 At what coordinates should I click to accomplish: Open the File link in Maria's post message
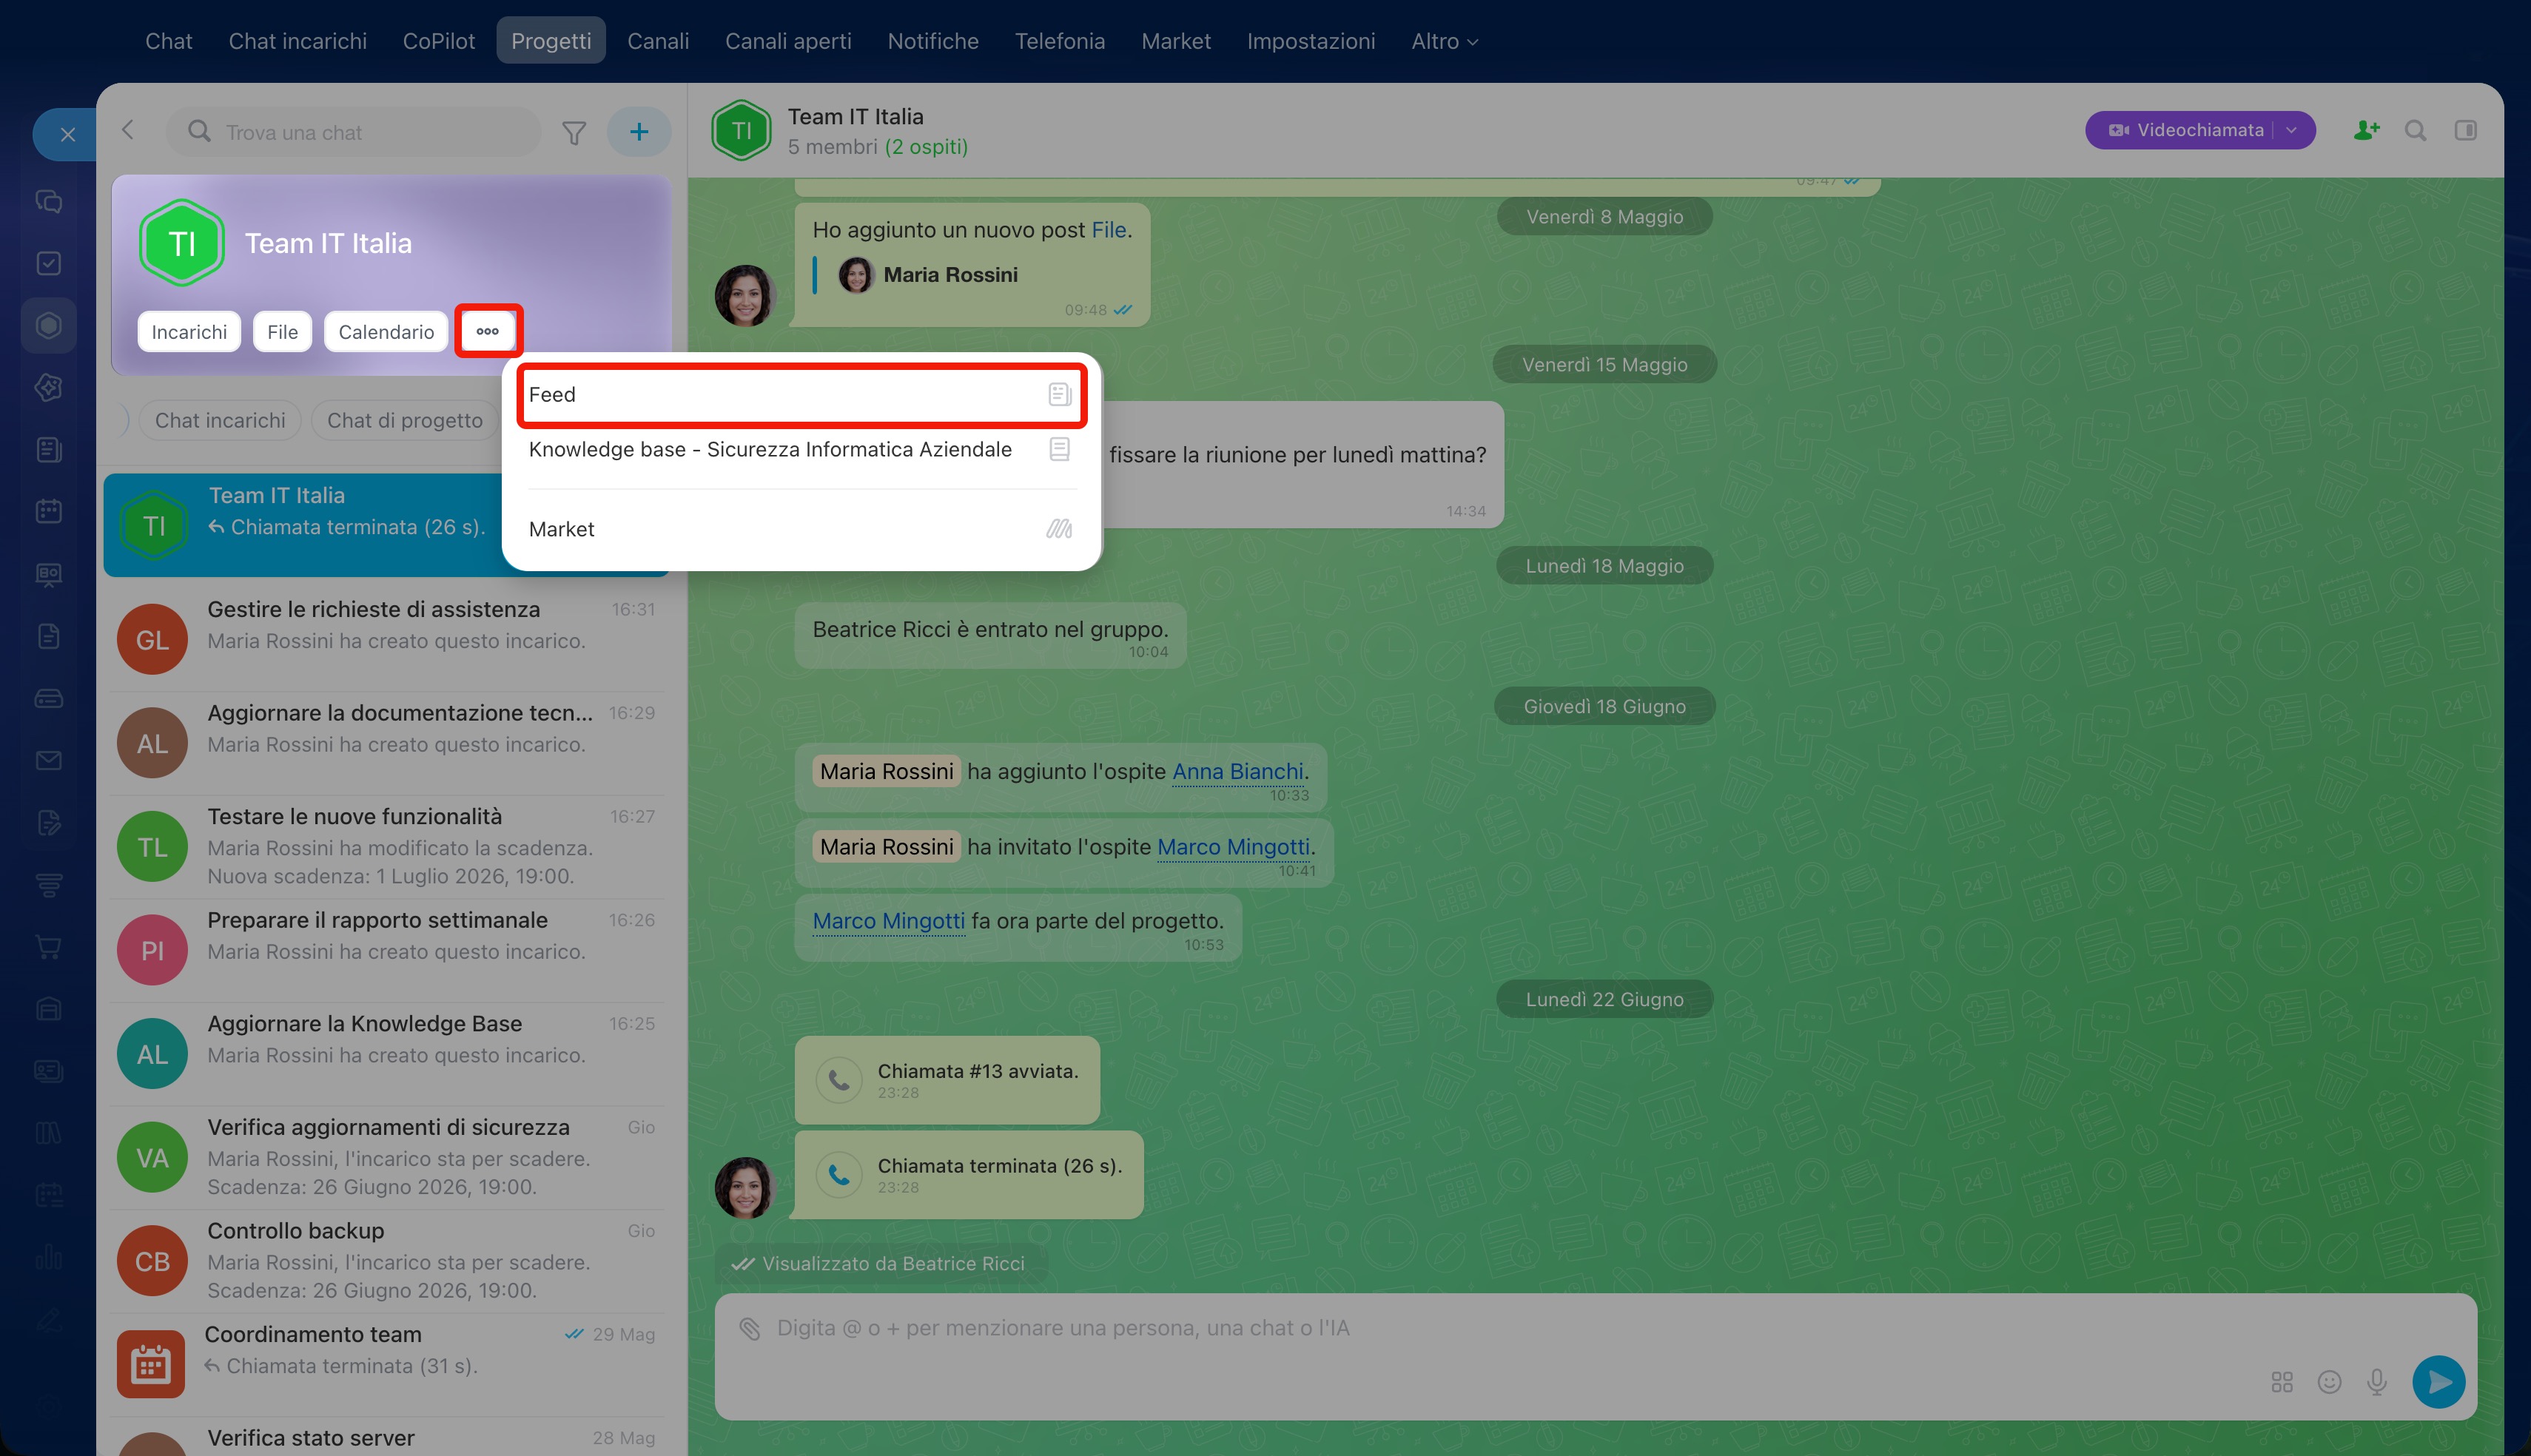(1109, 230)
